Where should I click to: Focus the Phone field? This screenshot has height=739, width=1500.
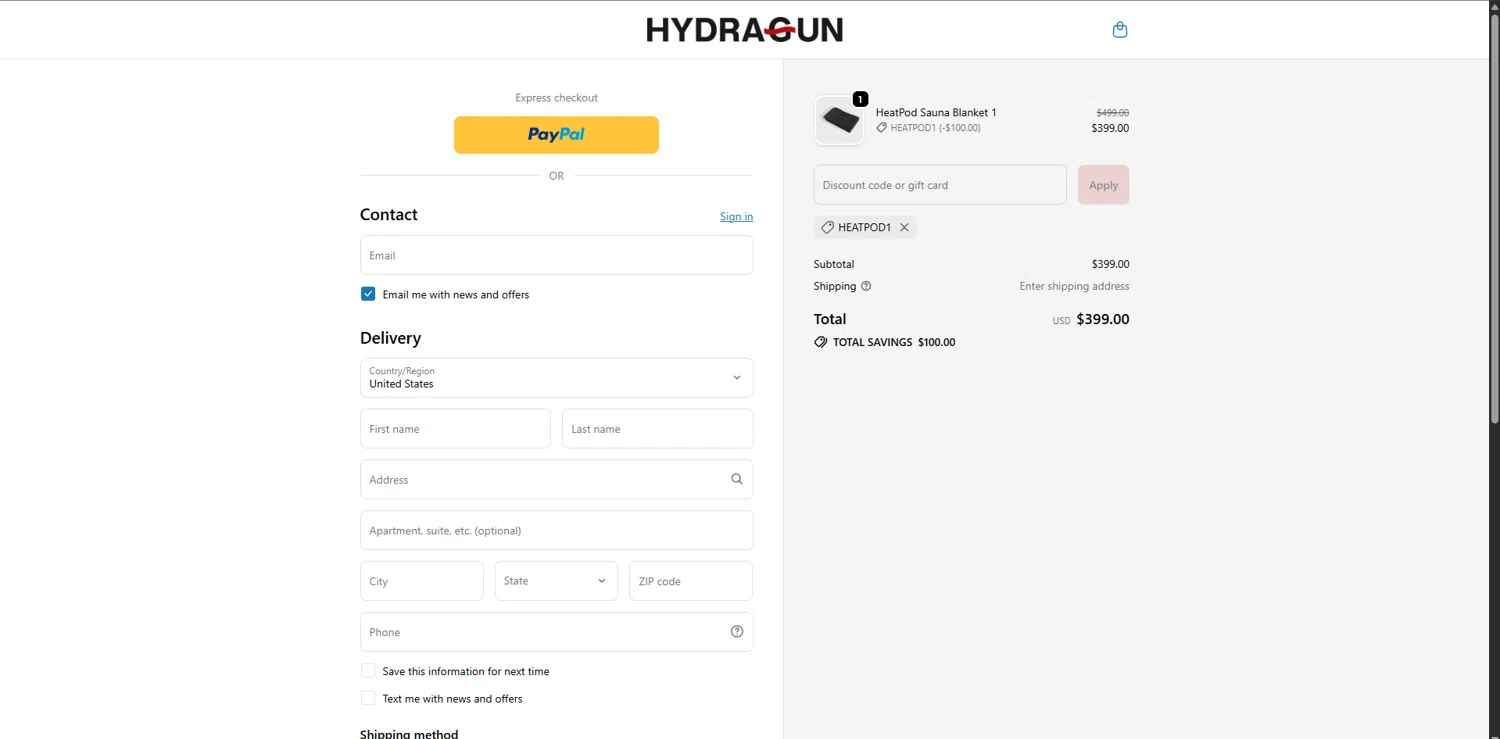556,632
